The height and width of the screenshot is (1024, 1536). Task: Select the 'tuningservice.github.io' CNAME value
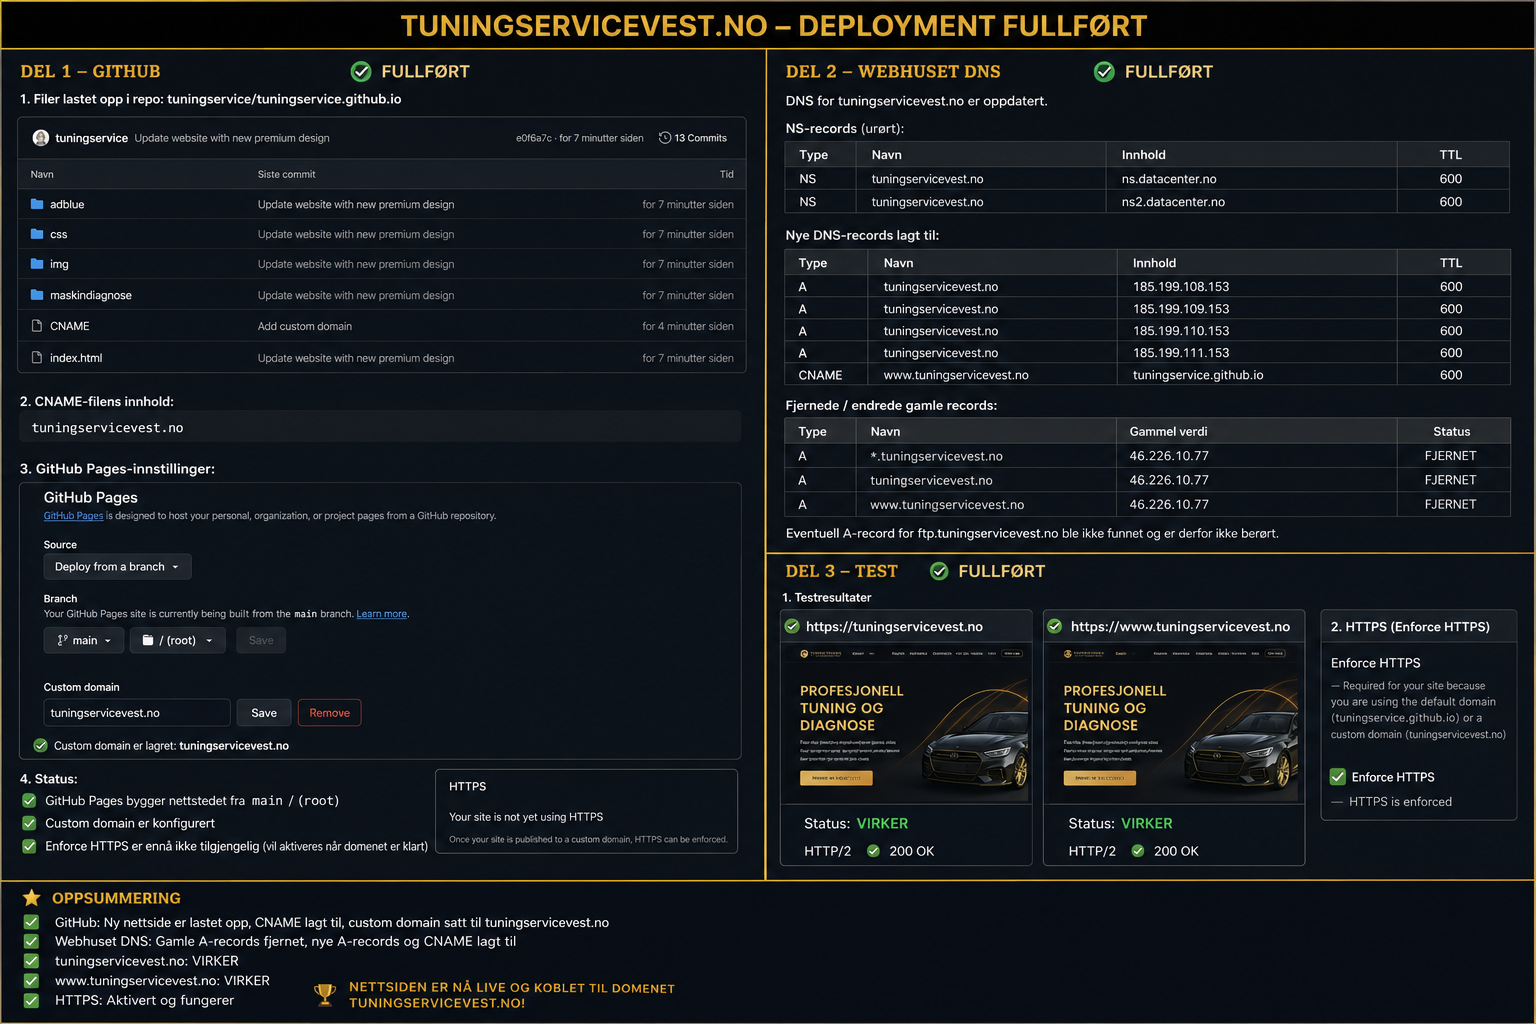pyautogui.click(x=1198, y=375)
